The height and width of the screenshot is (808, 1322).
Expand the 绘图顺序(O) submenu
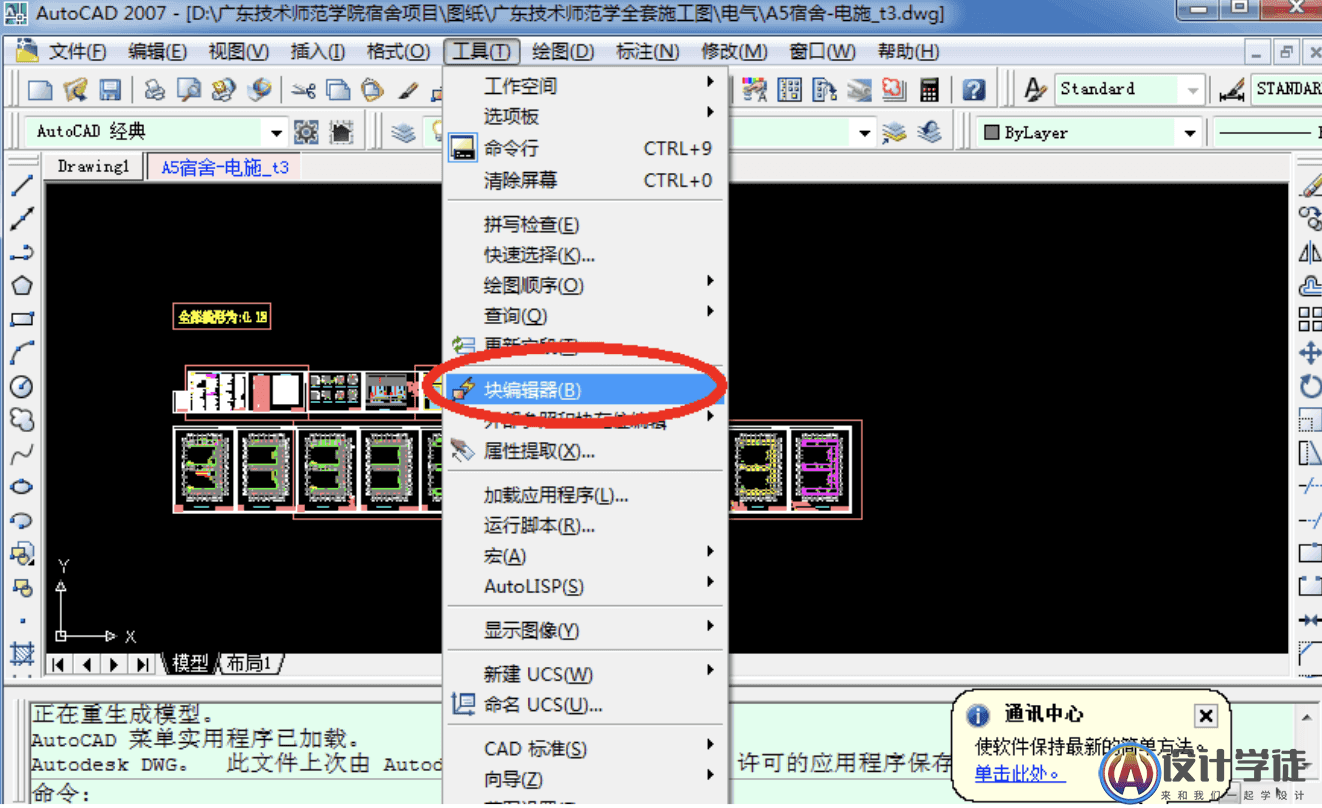(585, 286)
